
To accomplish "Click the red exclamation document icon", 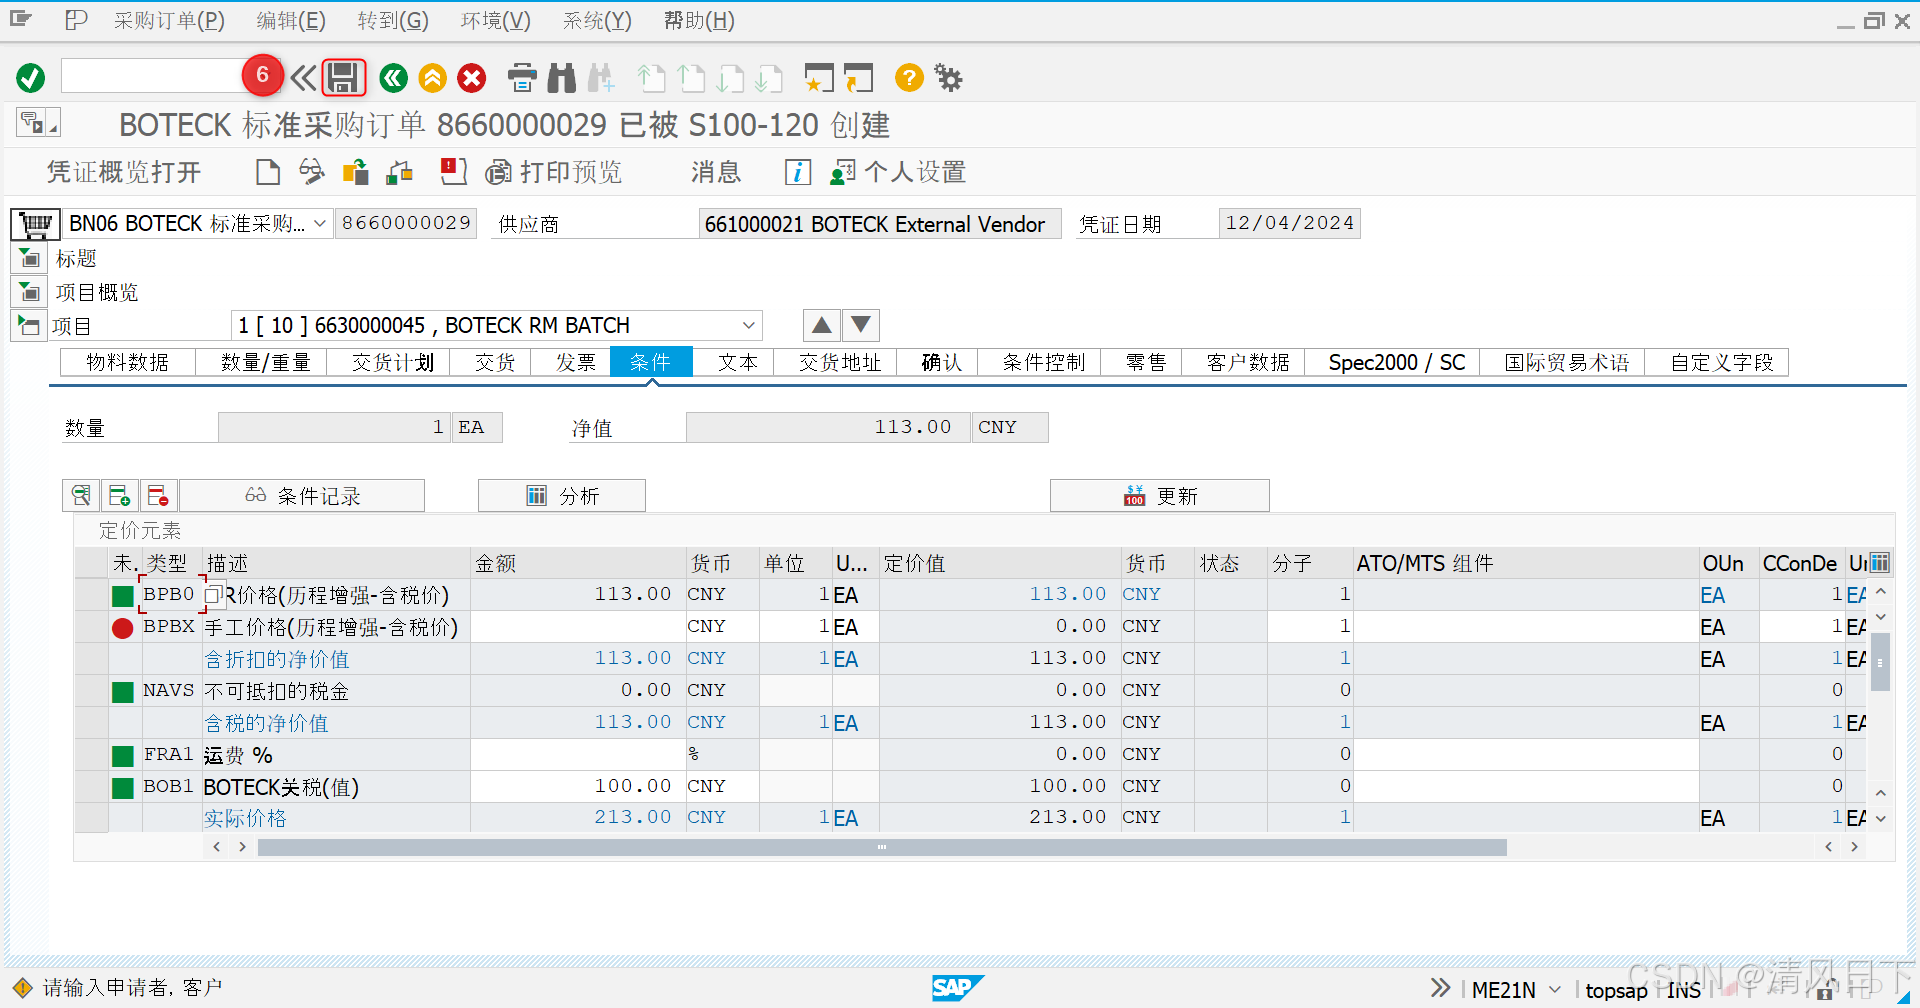I will (454, 172).
